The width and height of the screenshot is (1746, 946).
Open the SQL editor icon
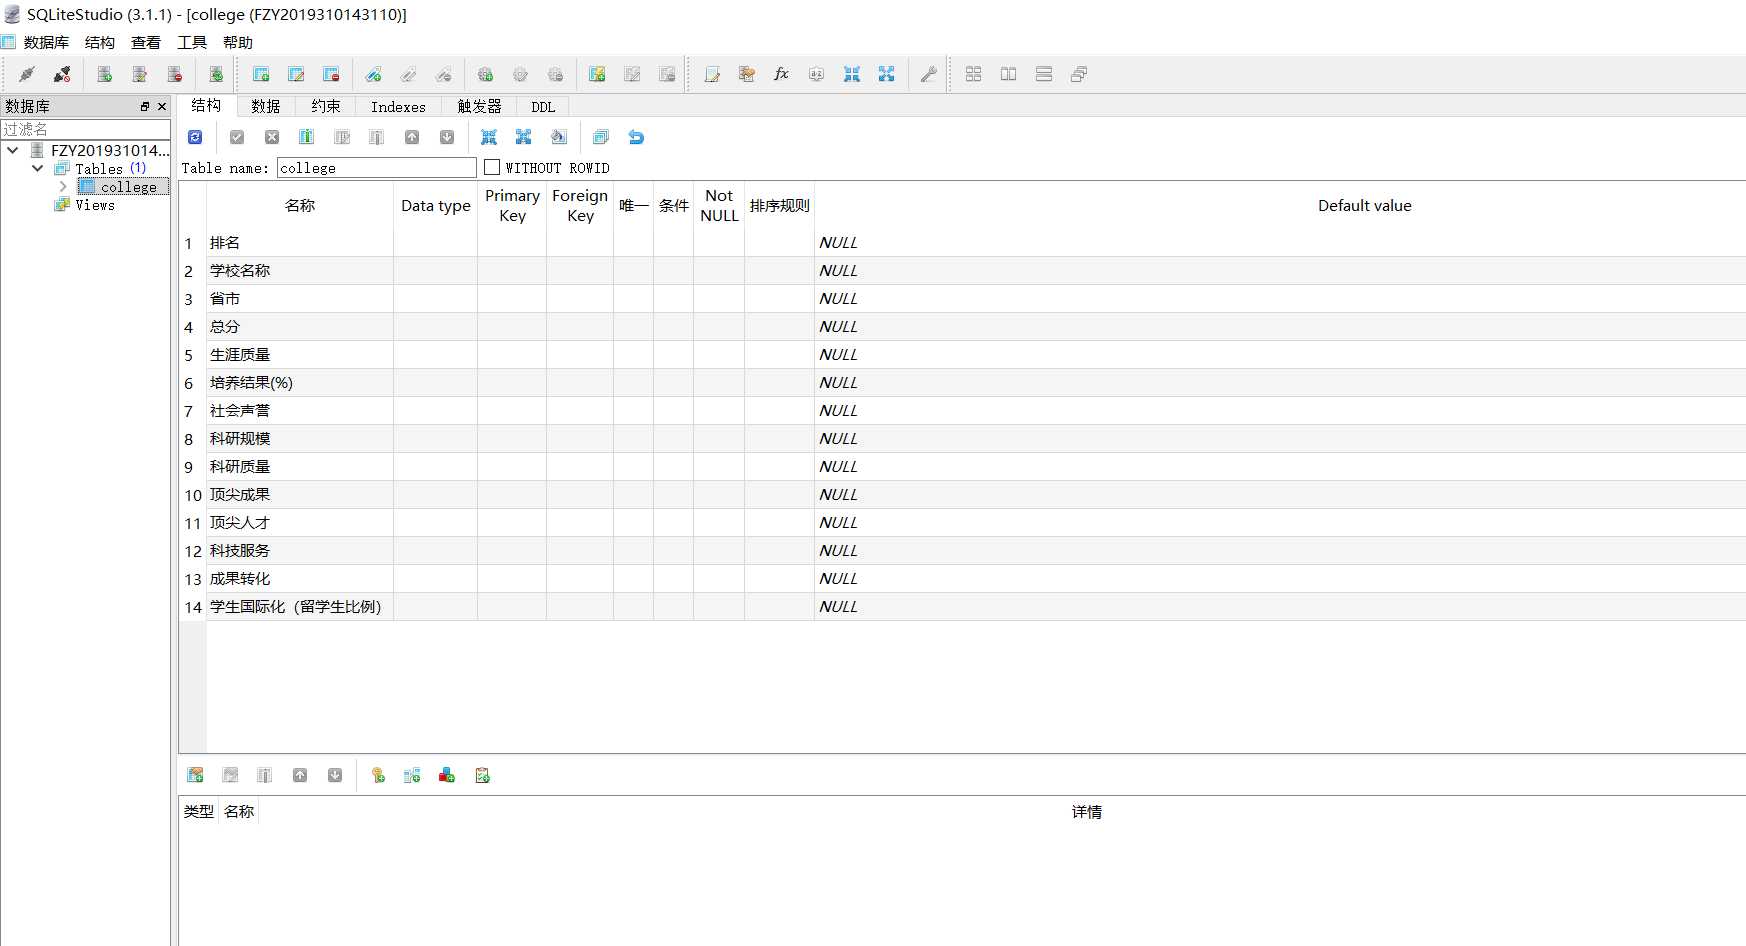(712, 74)
